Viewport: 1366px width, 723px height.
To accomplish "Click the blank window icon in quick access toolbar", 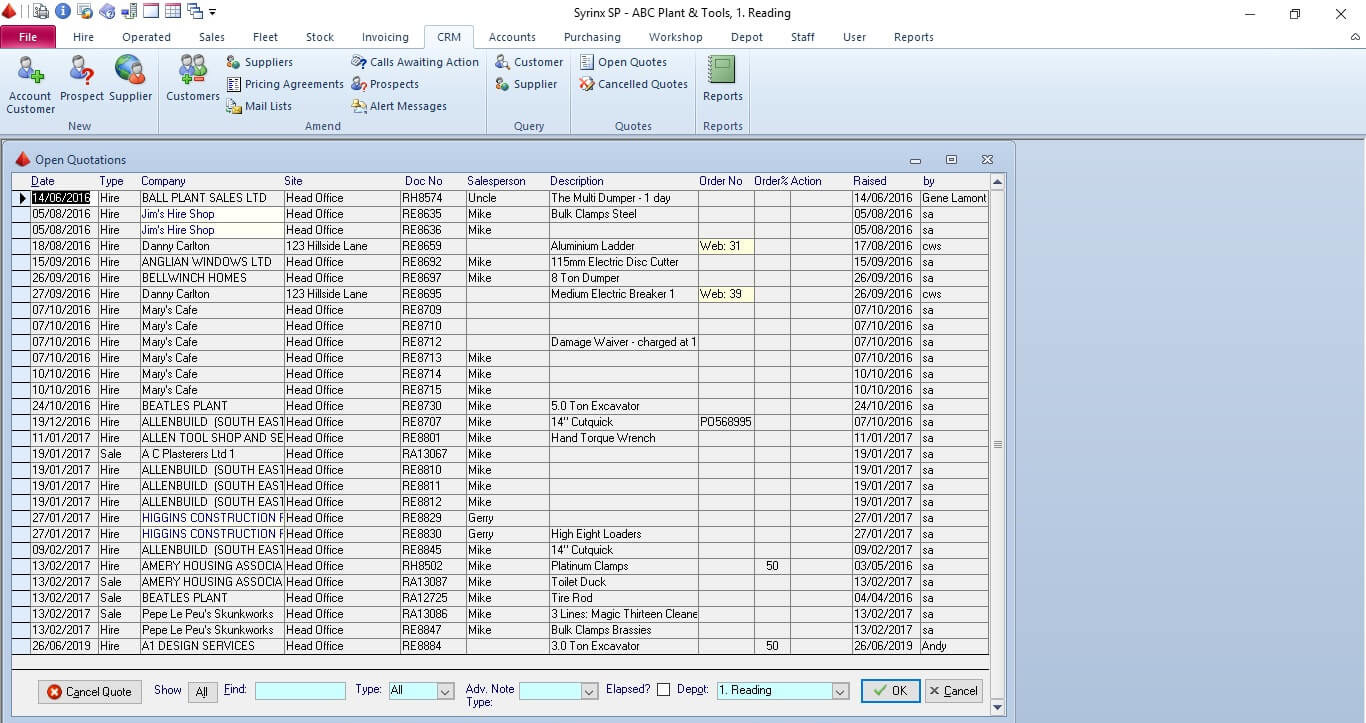I will (x=151, y=12).
